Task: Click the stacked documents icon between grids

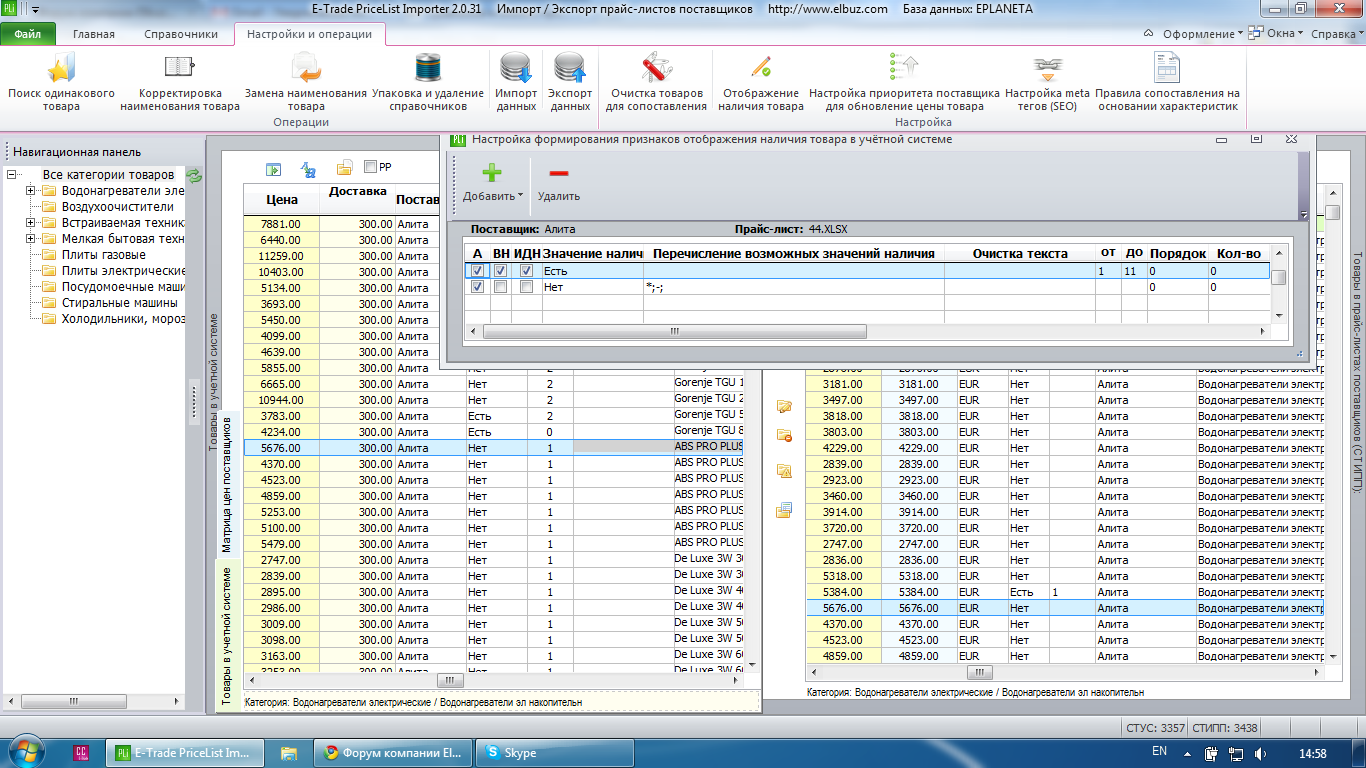Action: coord(784,510)
